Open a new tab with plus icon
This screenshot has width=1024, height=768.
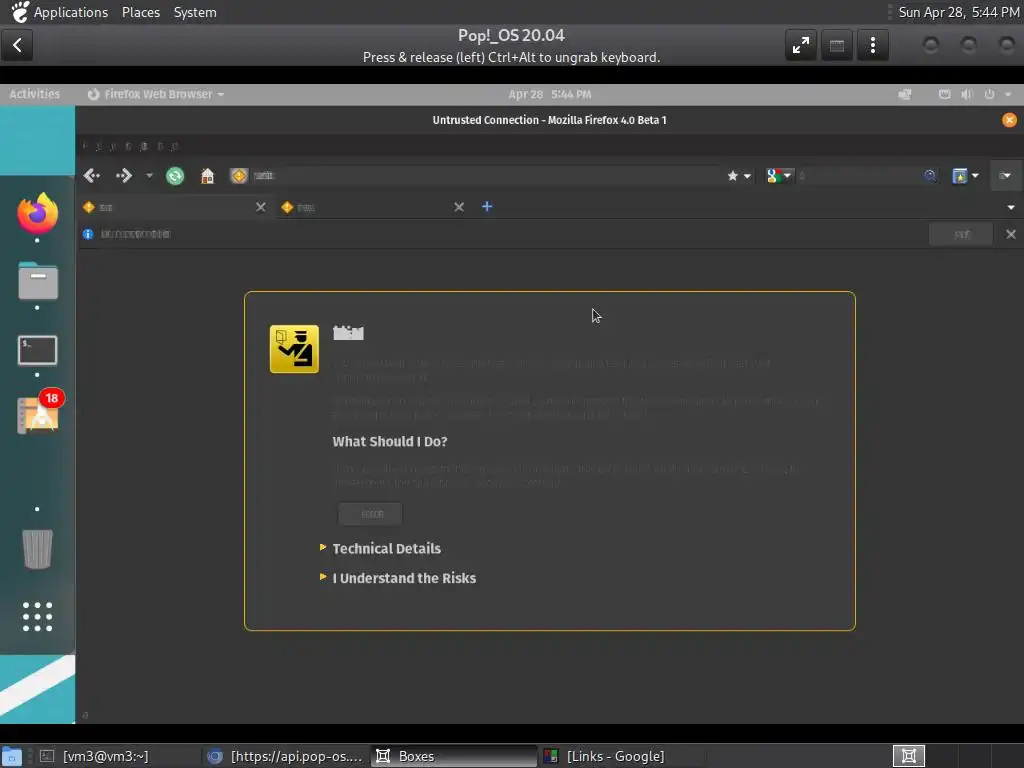coord(487,207)
